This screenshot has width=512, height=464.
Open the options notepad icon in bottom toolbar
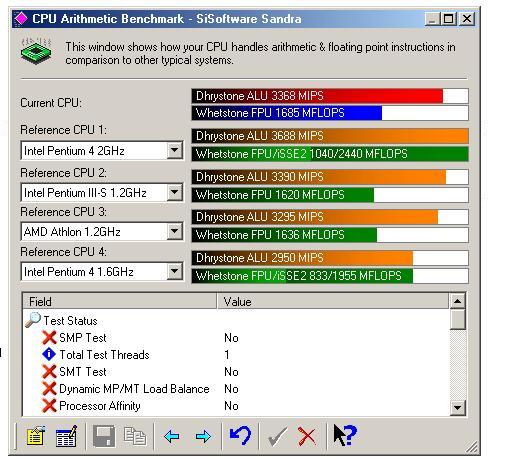click(x=36, y=436)
